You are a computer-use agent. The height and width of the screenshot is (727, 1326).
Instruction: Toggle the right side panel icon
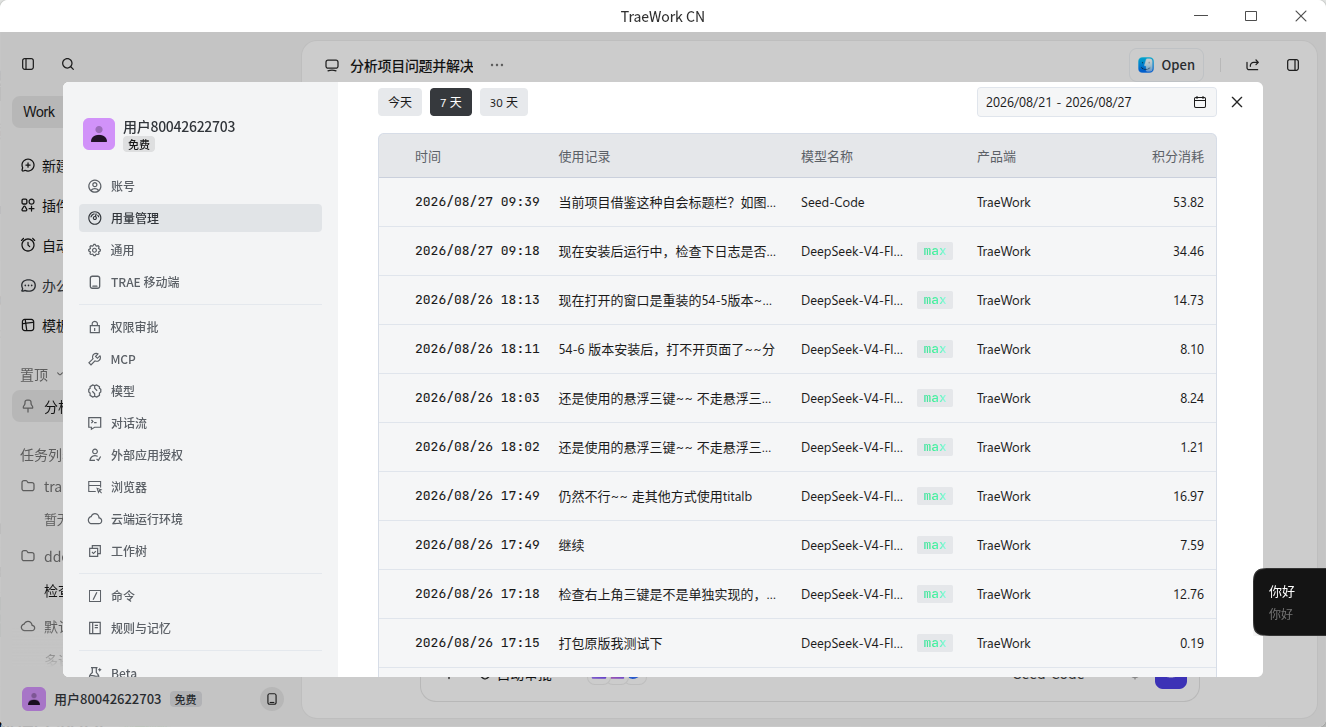(1293, 65)
